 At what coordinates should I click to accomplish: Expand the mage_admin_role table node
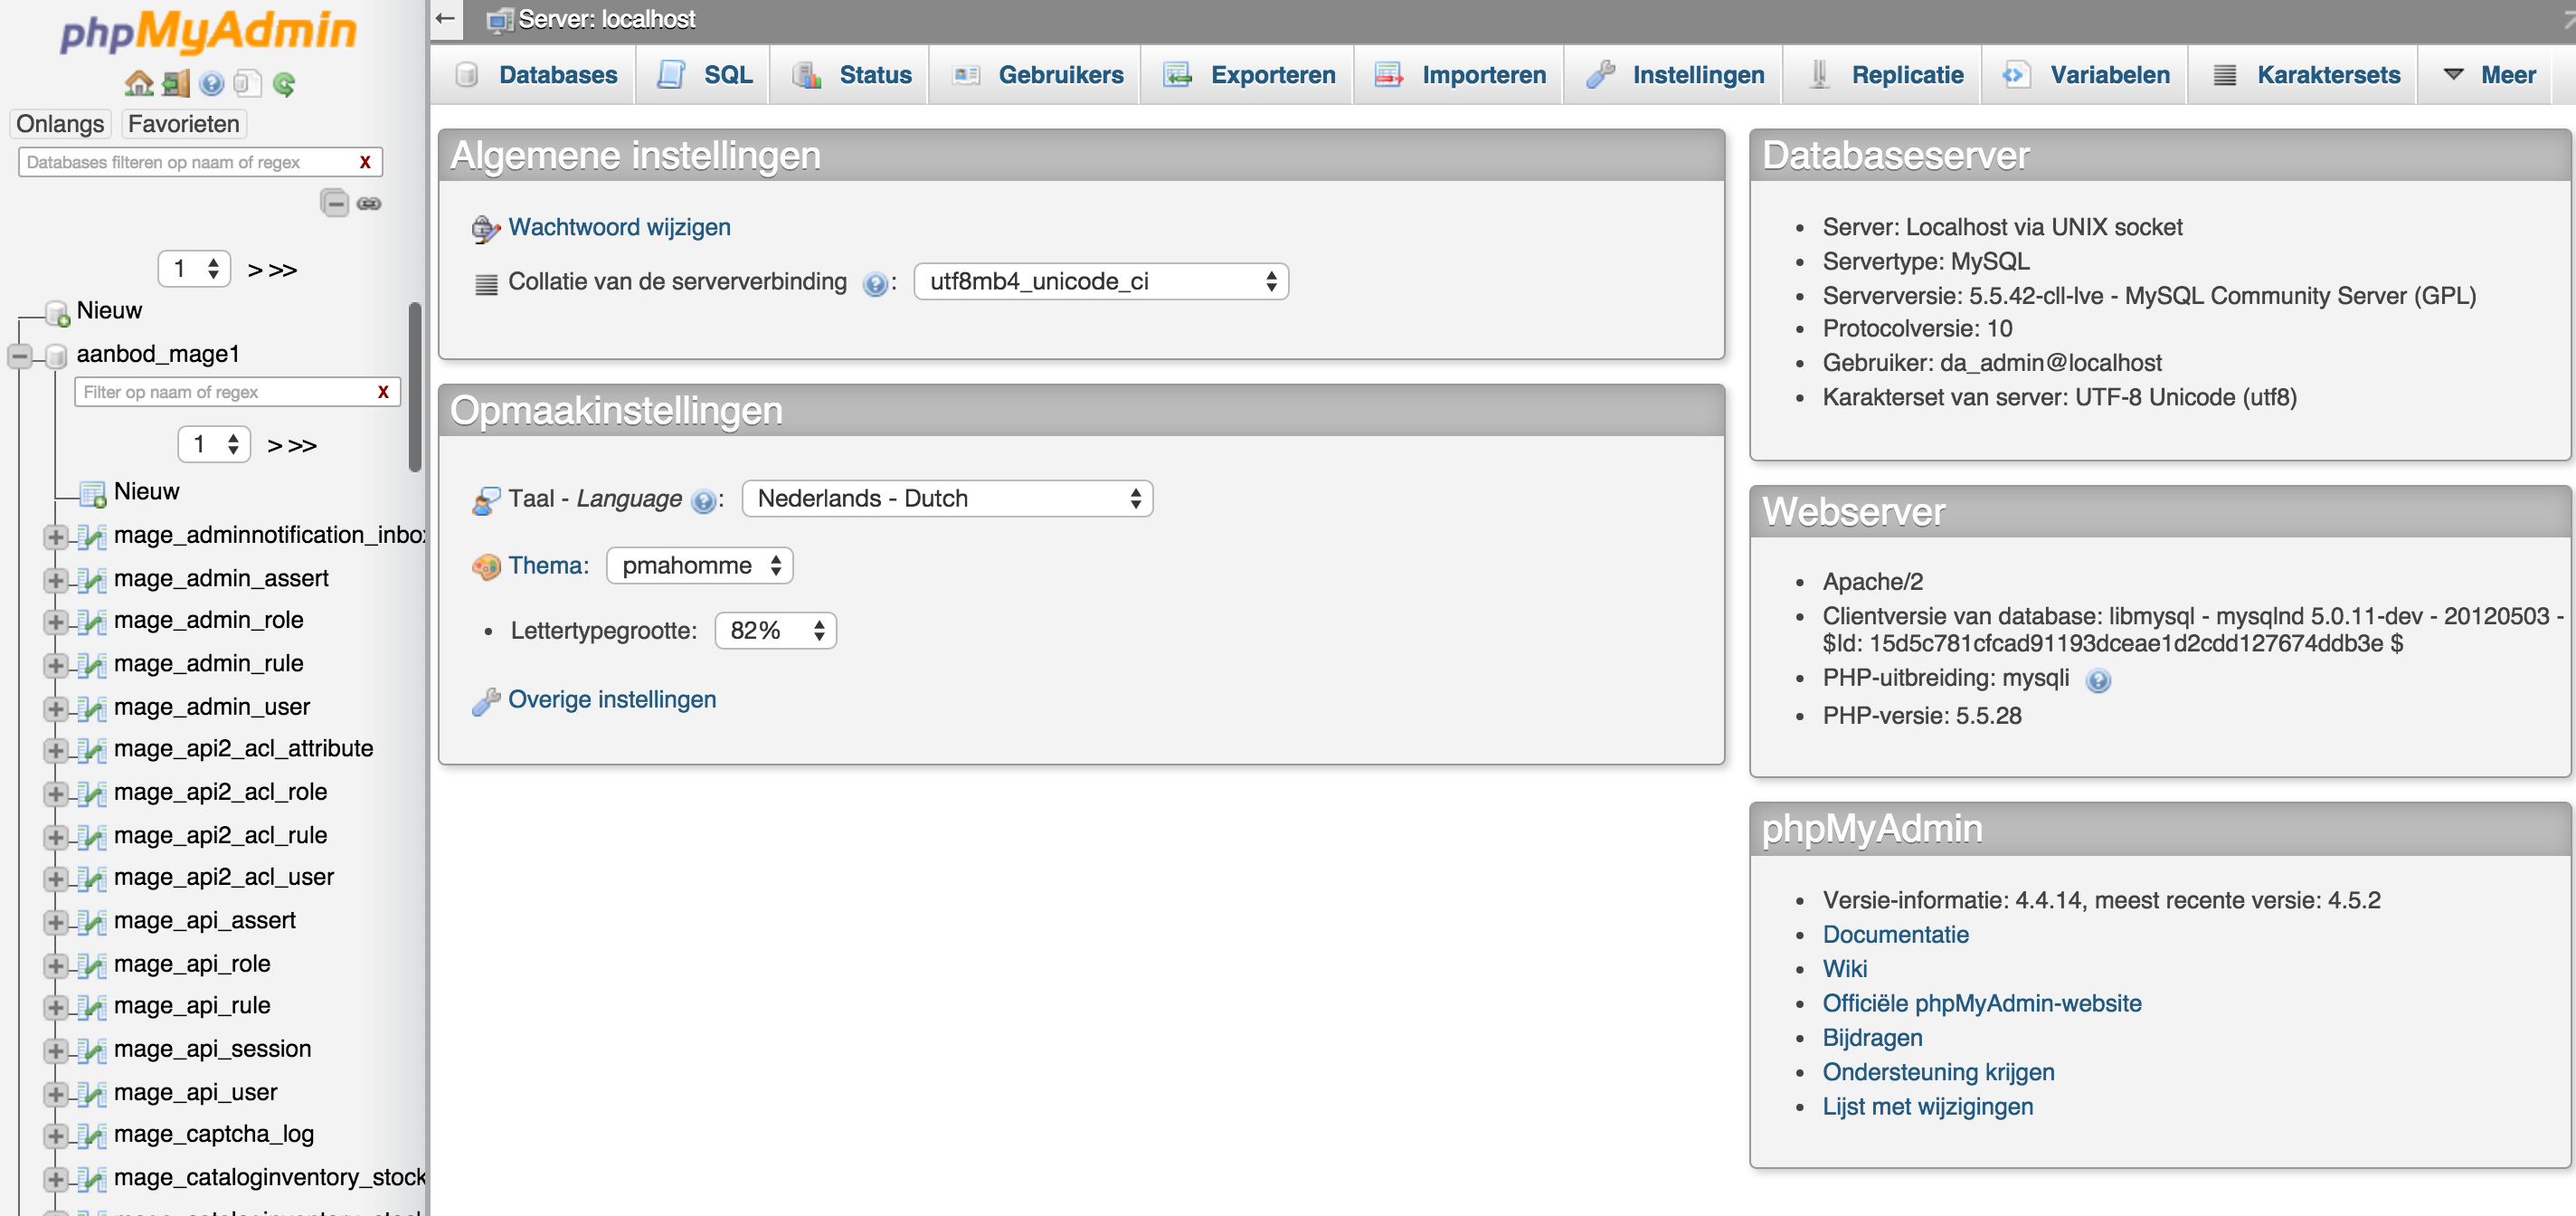click(56, 622)
